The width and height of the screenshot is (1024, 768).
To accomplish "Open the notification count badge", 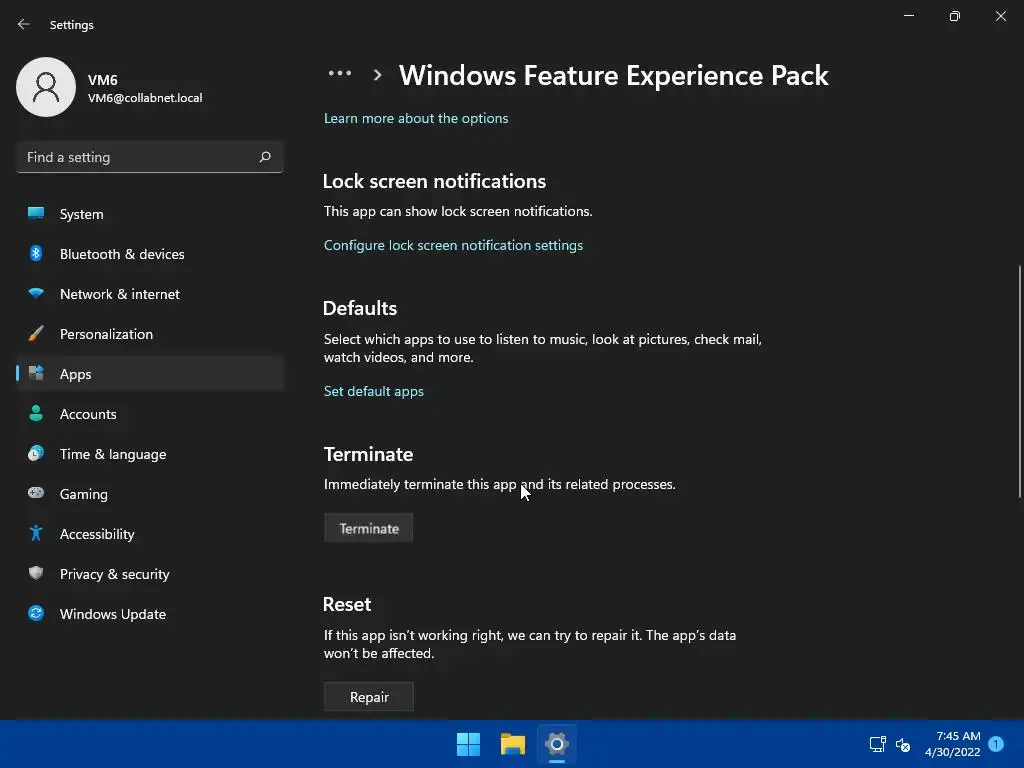I will (996, 744).
